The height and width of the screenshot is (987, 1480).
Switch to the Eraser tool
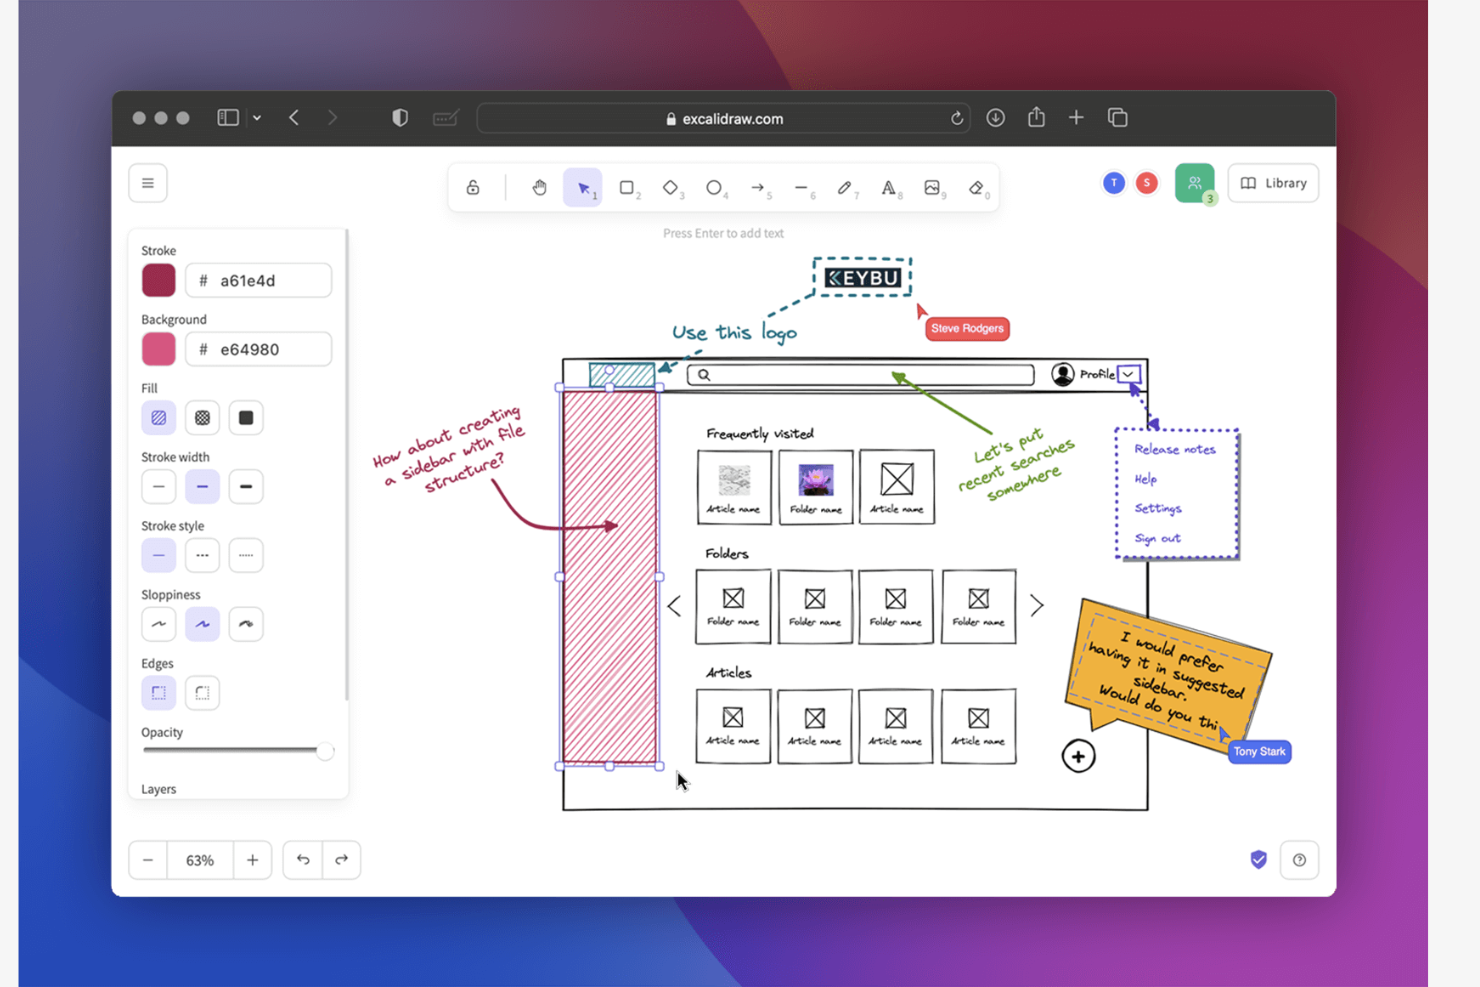(x=977, y=187)
